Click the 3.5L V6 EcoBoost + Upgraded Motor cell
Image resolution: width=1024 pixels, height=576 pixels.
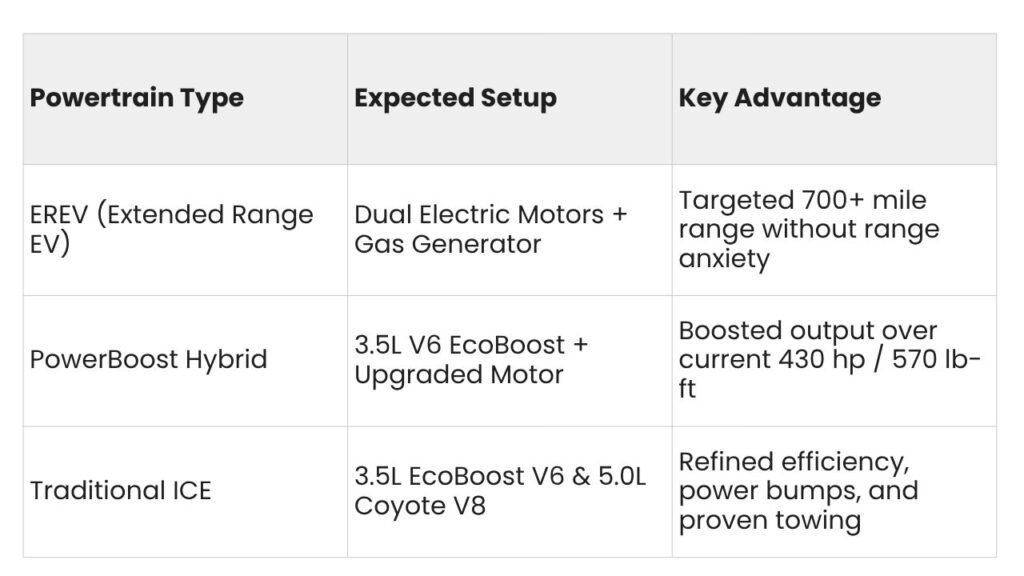tap(510, 361)
